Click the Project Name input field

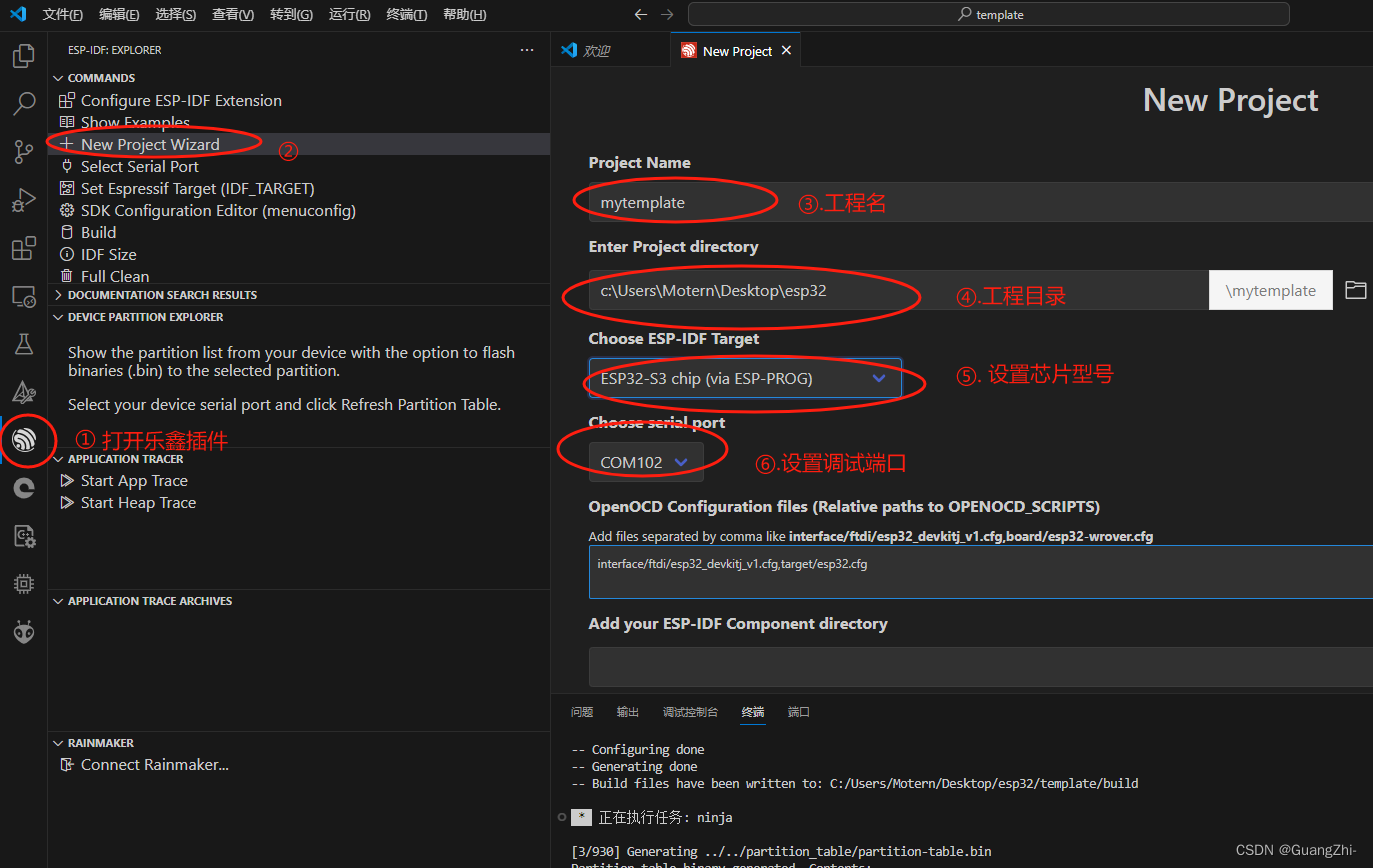tap(980, 202)
